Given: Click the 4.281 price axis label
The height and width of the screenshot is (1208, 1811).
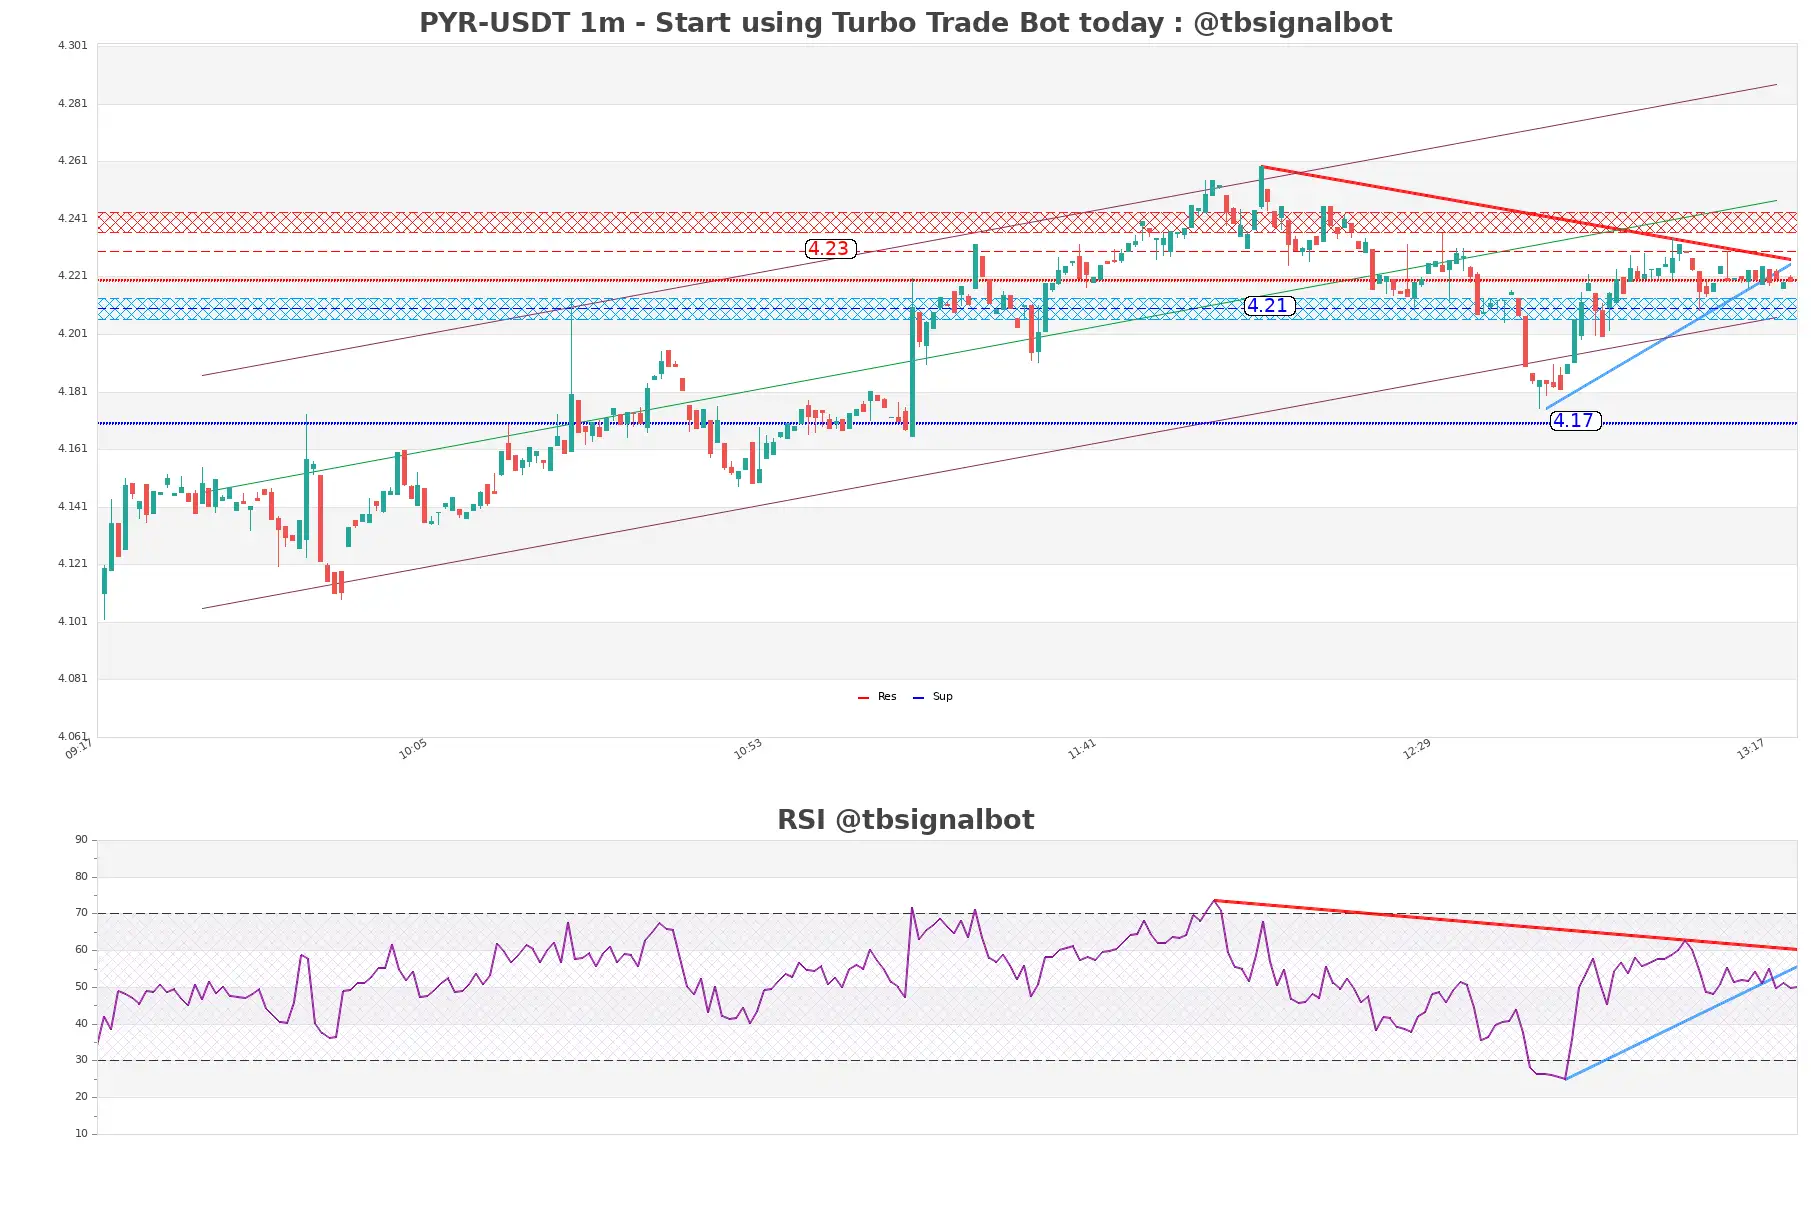Looking at the screenshot, I should tap(72, 103).
